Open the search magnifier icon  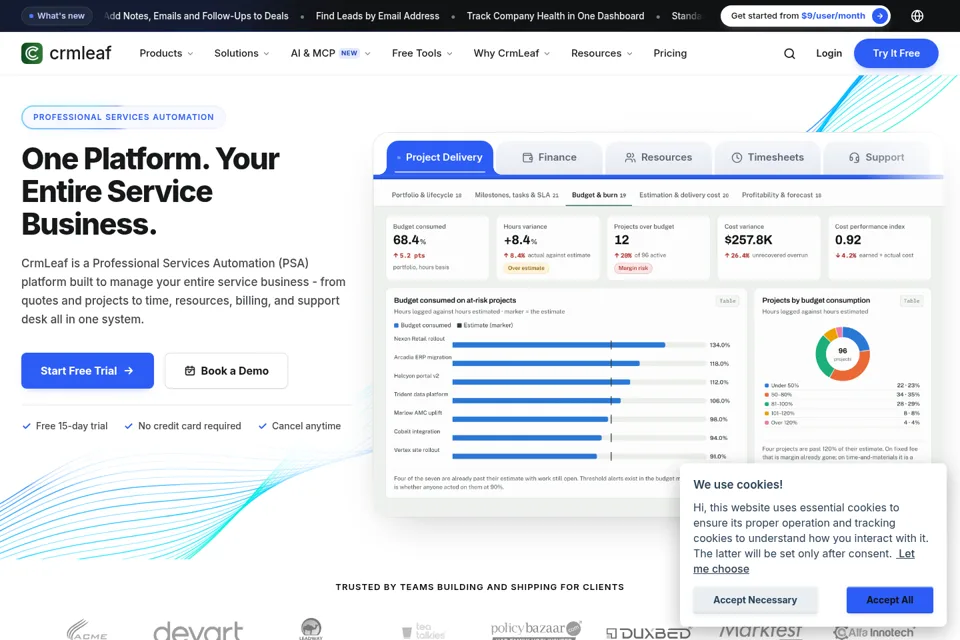tap(790, 54)
